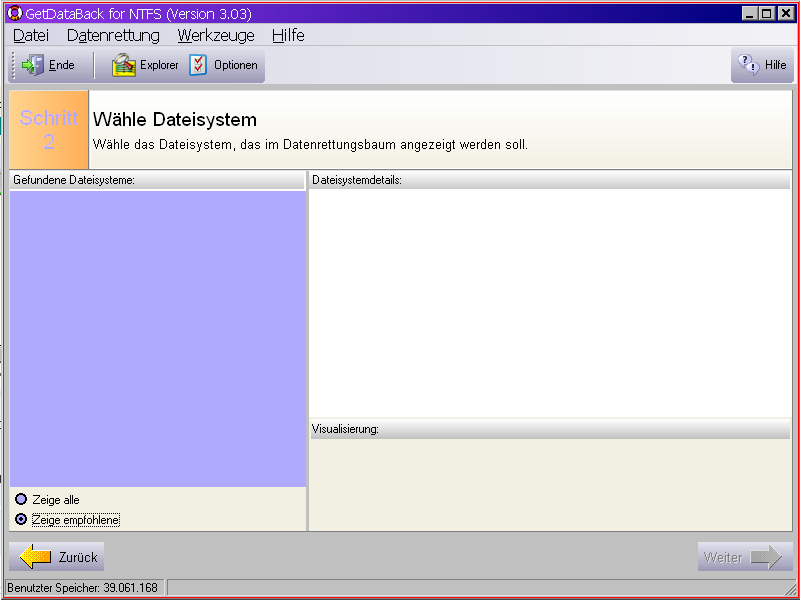Click the Dateisystemdetails panel header
This screenshot has width=800, height=600.
tap(549, 180)
